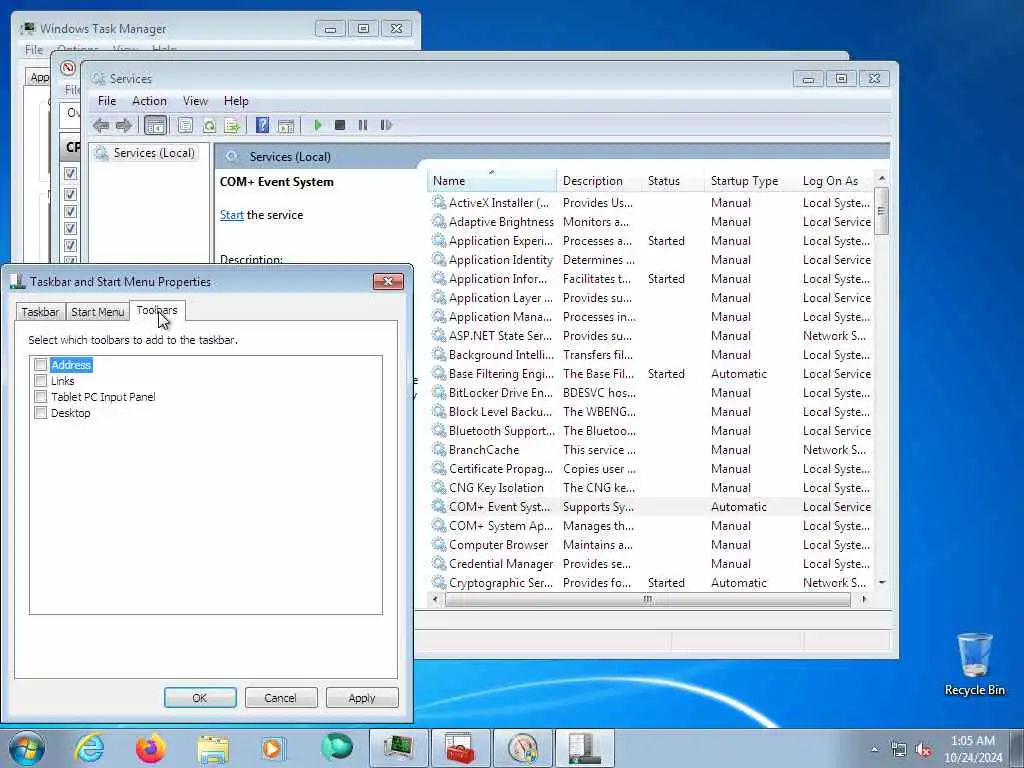
Task: Click the Stop Service square icon
Action: pos(340,125)
